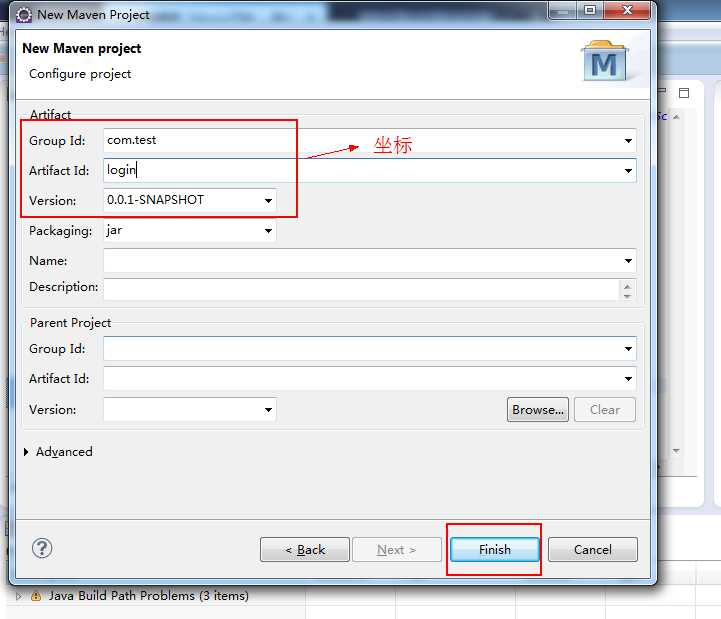Minimize the New Maven Project dialog
The height and width of the screenshot is (619, 721).
click(562, 10)
